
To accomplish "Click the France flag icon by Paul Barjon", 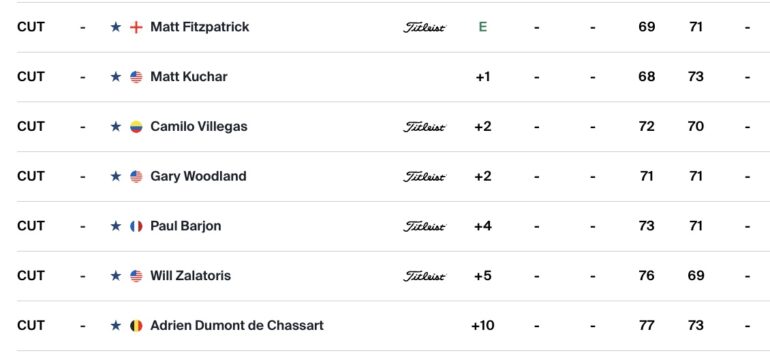I will coord(136,226).
